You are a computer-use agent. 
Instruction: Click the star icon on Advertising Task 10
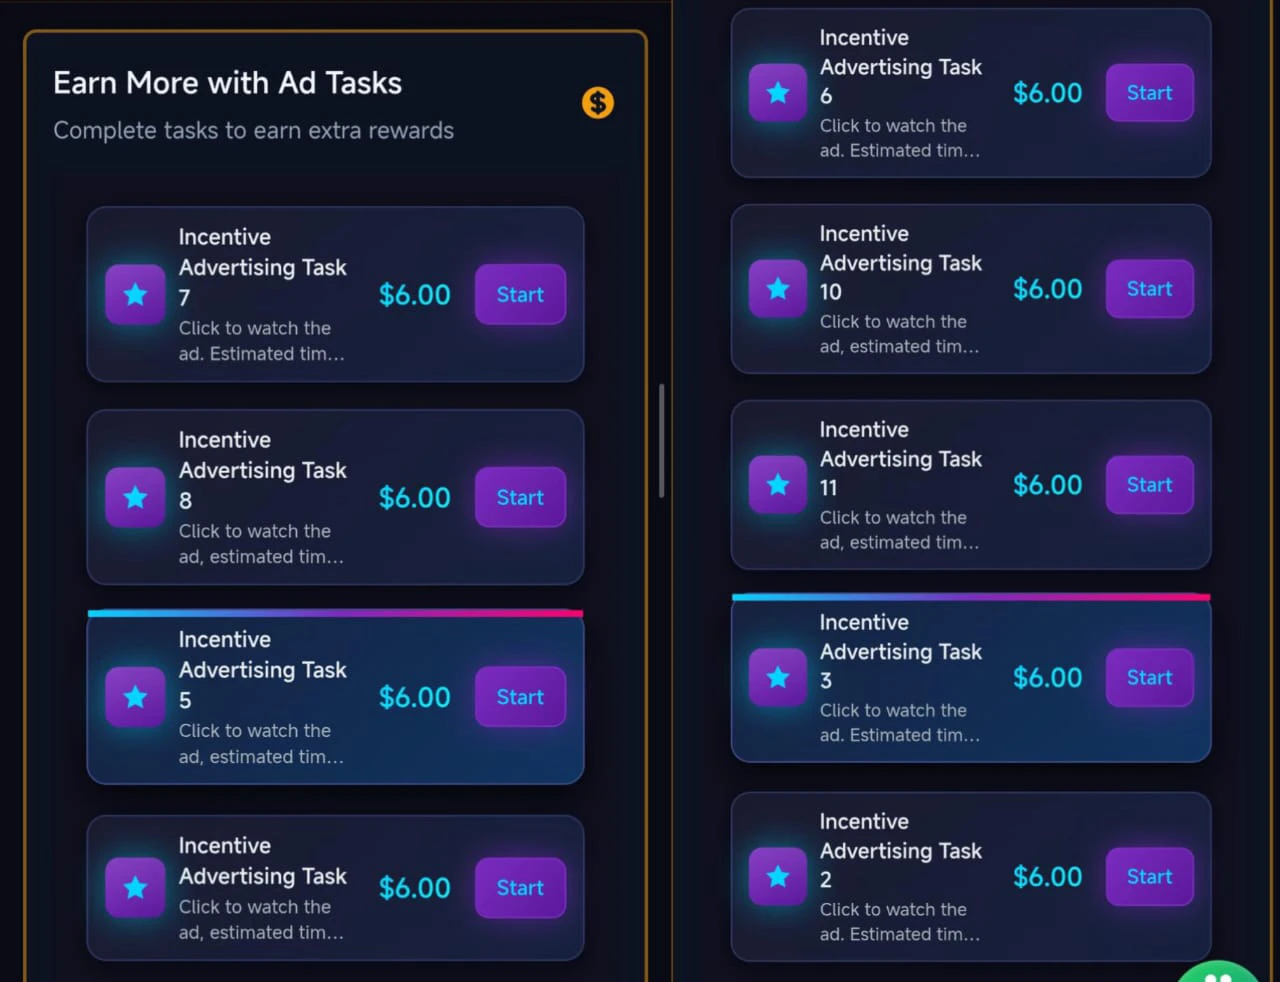777,288
